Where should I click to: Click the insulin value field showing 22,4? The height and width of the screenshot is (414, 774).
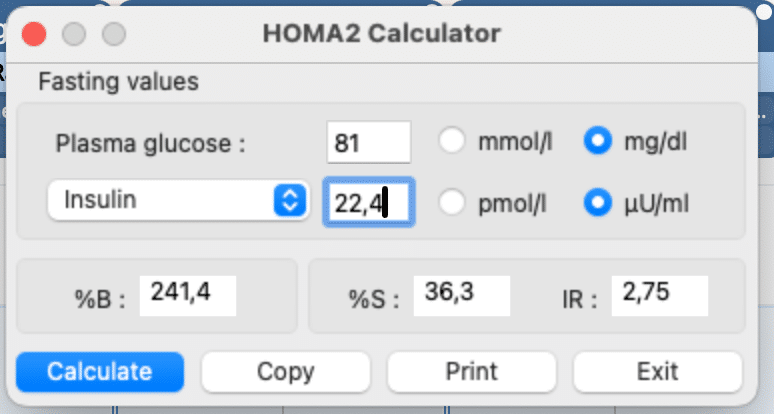pos(368,203)
